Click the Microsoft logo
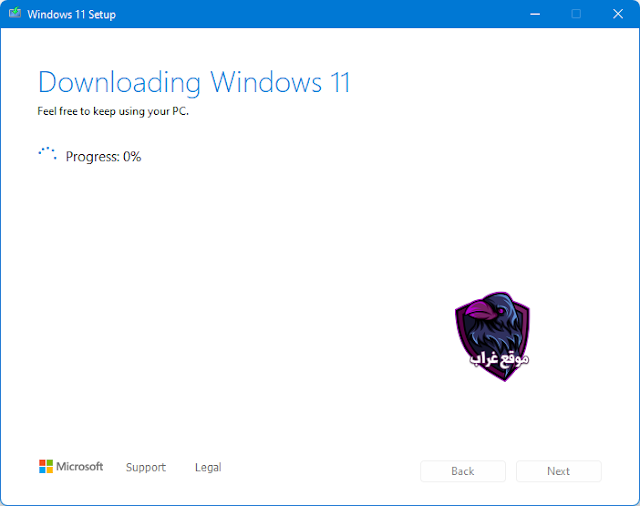640x506 pixels. click(71, 466)
